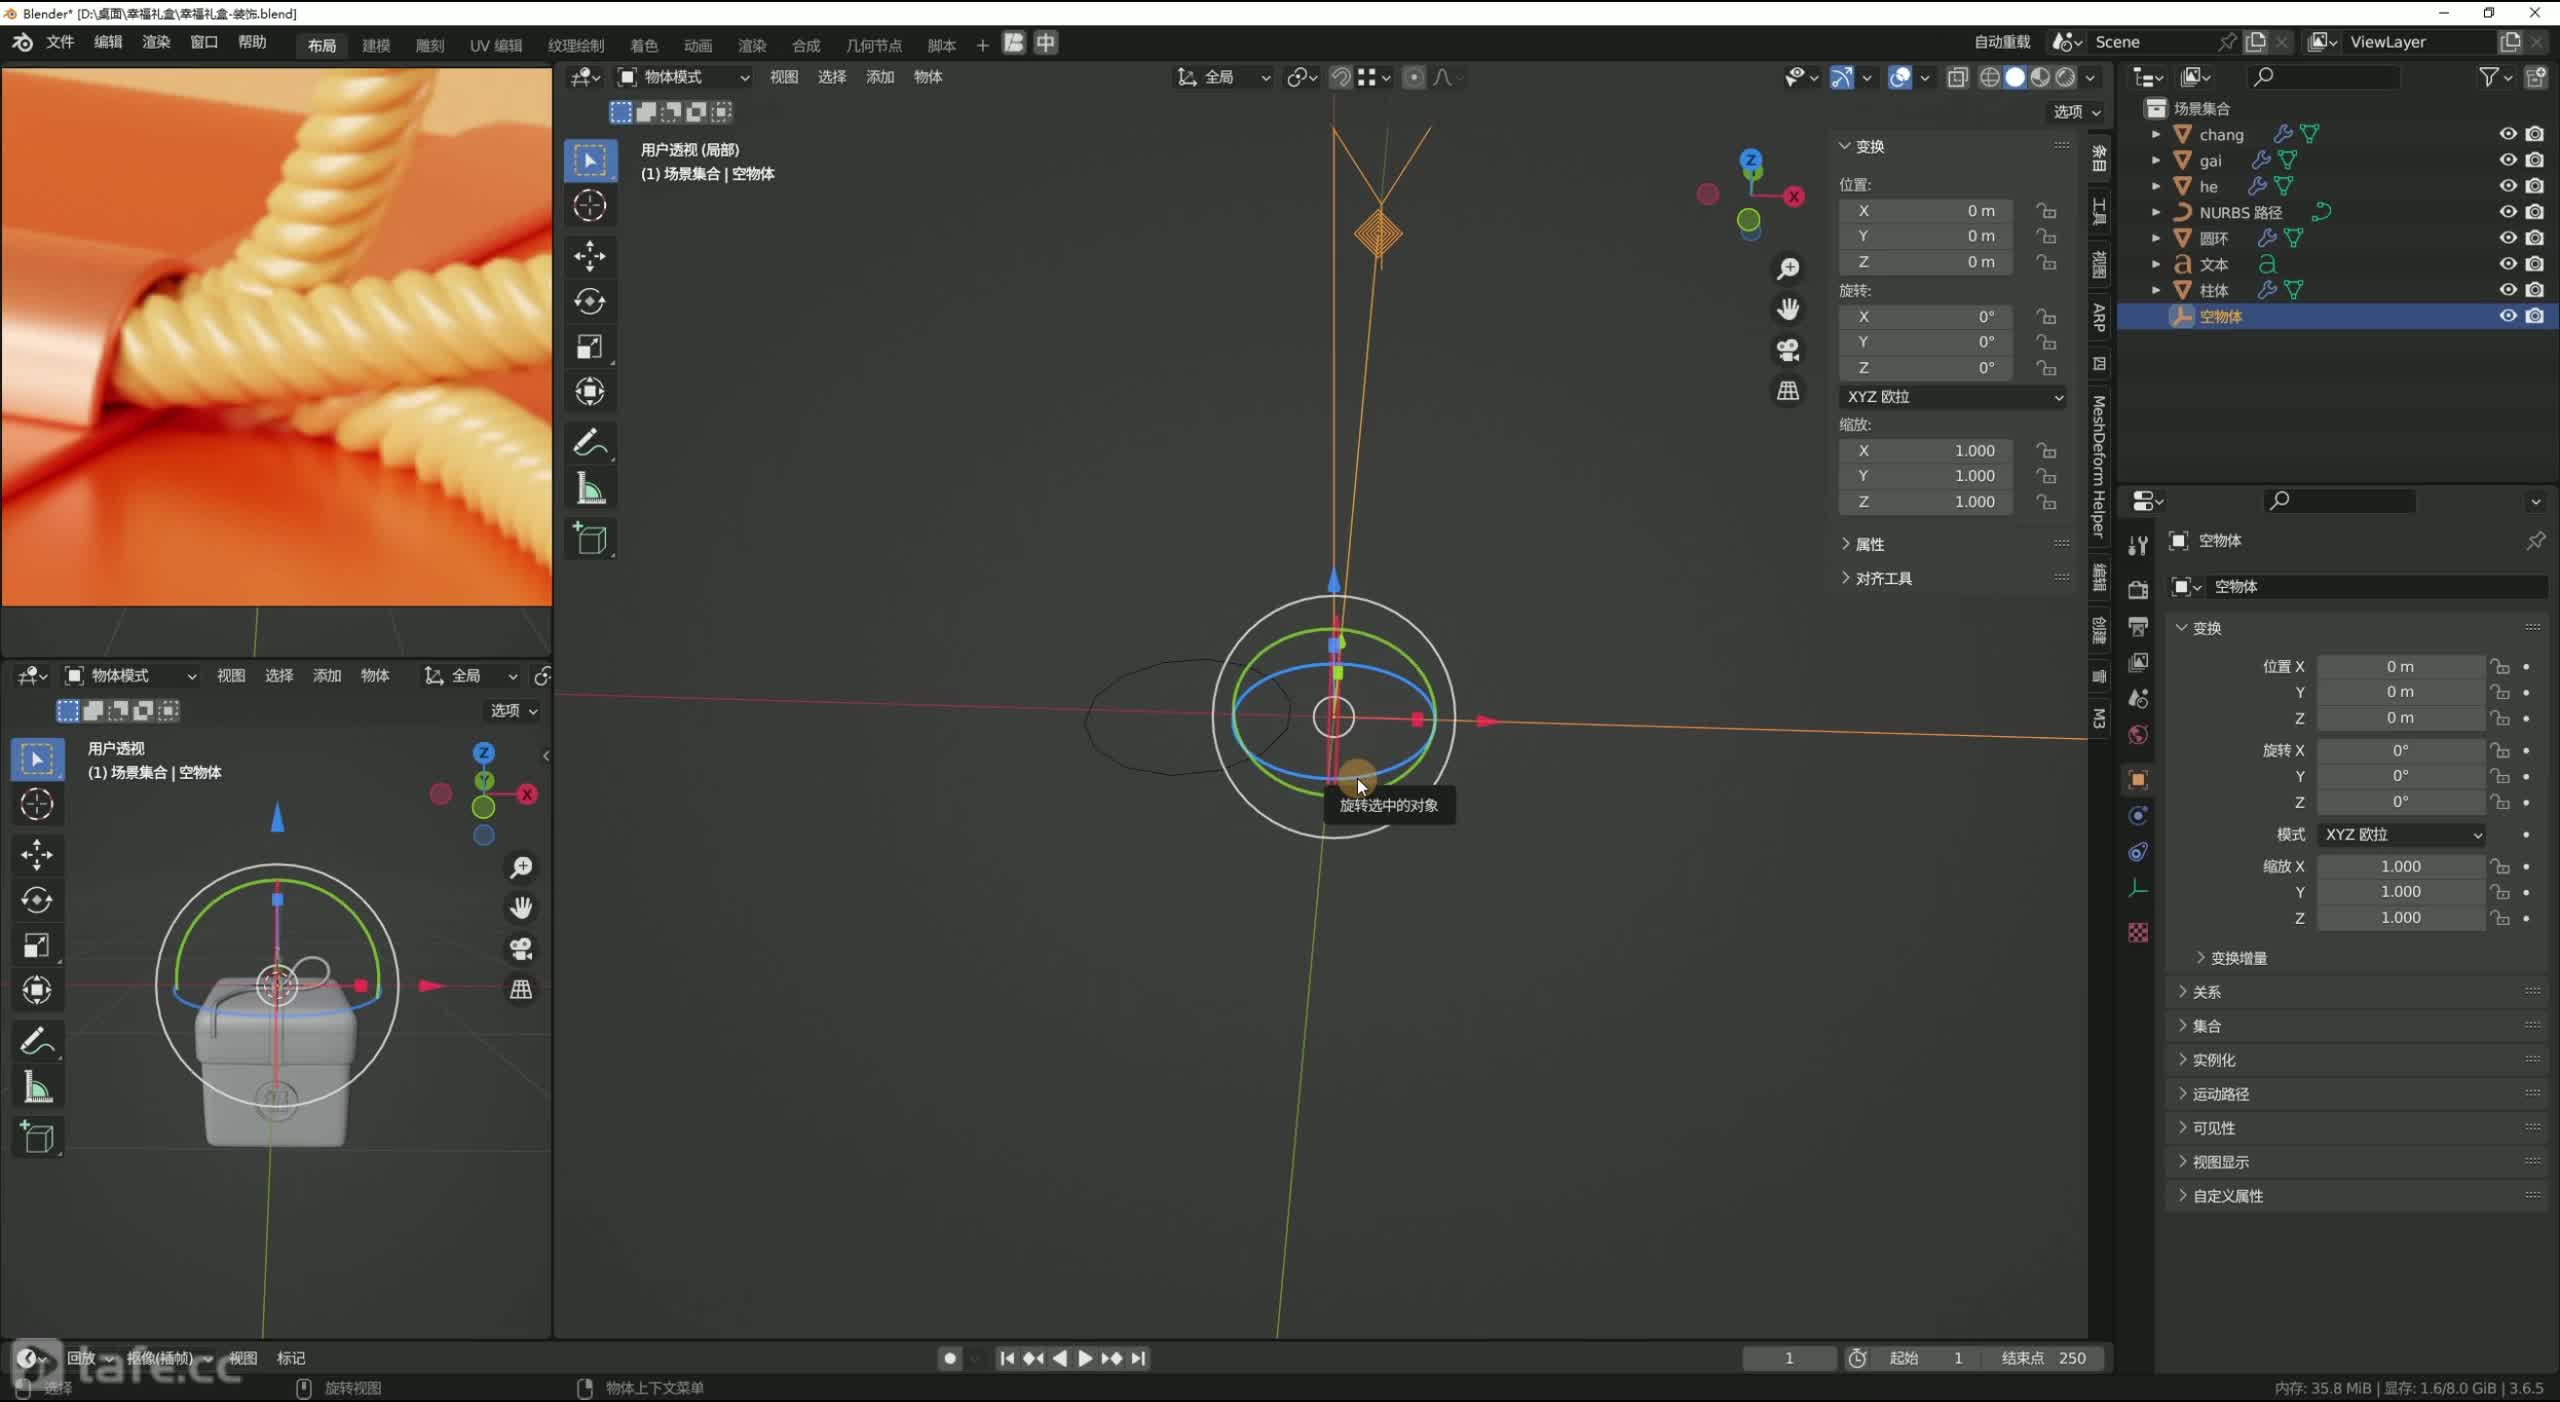
Task: Select the Move tool in main viewport toolbar
Action: (590, 255)
